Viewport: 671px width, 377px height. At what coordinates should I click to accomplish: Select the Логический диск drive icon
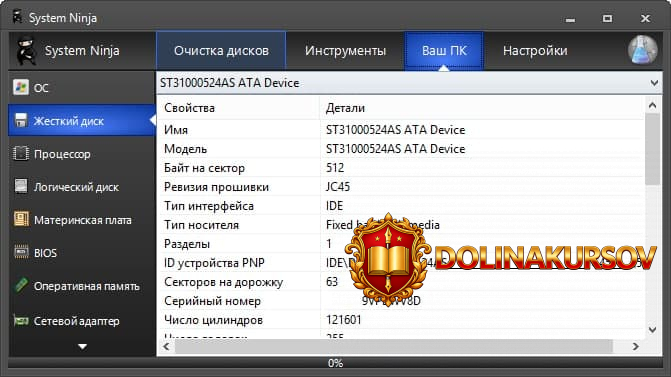21,187
